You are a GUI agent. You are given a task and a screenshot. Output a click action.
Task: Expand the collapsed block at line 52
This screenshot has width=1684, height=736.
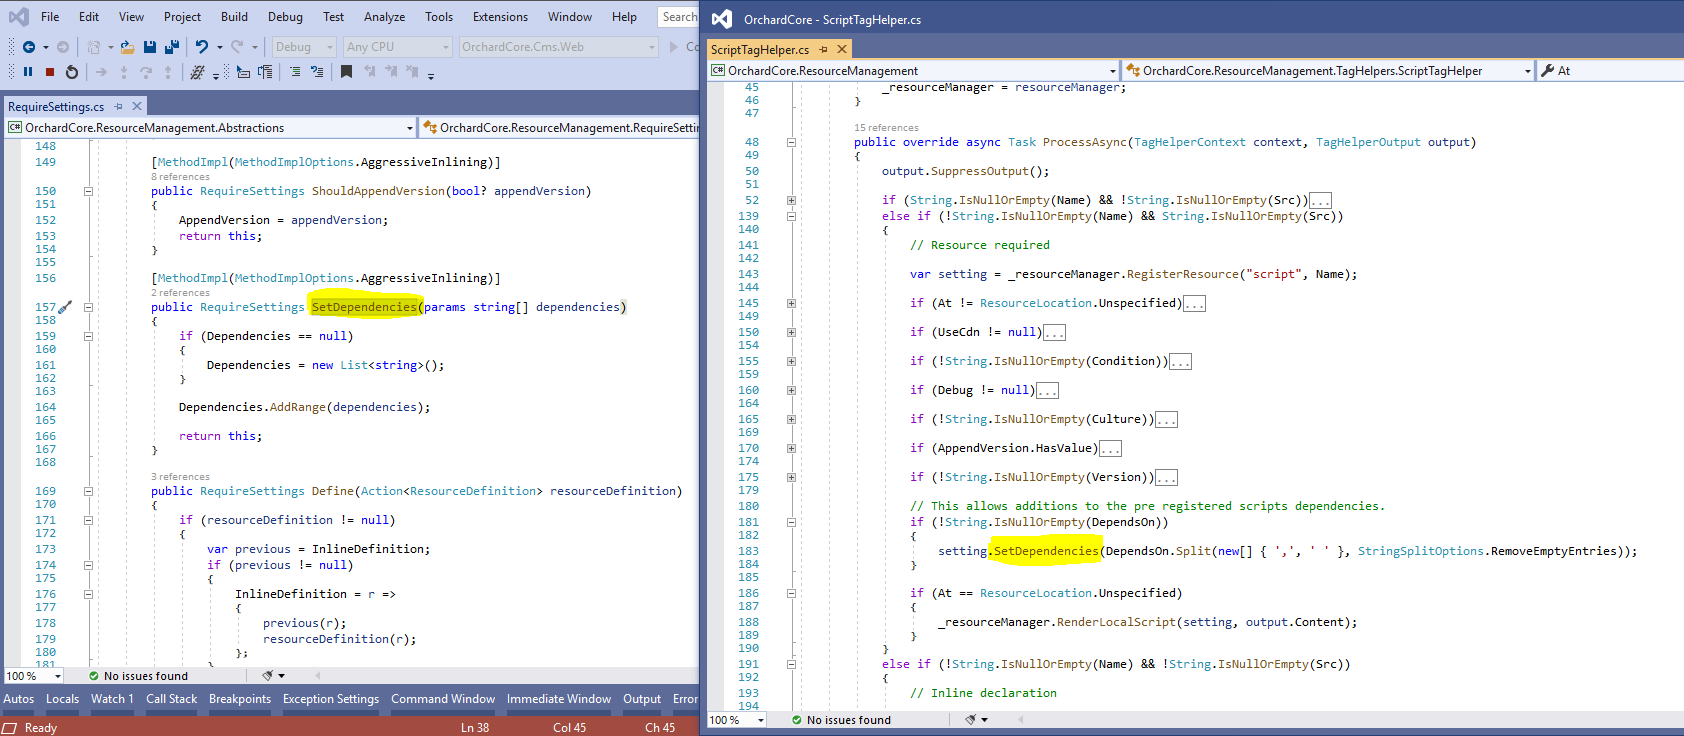(x=791, y=201)
